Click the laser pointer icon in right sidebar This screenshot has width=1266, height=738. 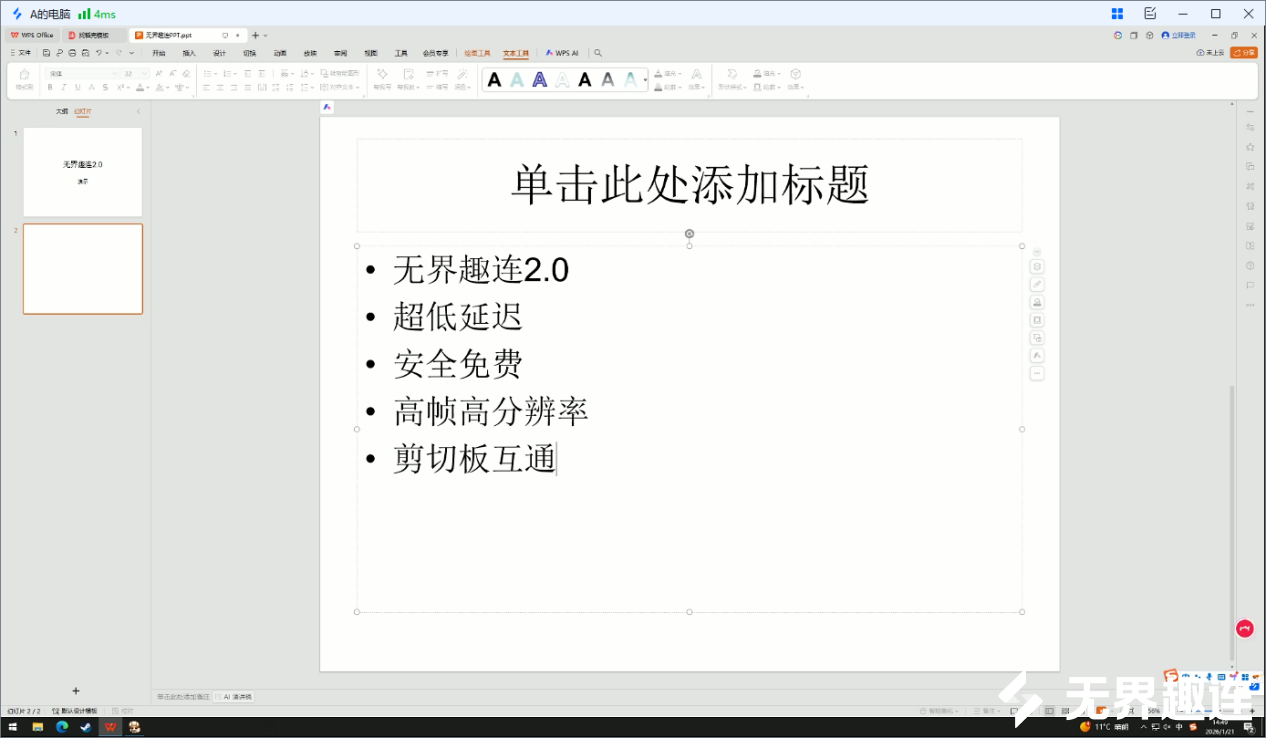[1037, 283]
